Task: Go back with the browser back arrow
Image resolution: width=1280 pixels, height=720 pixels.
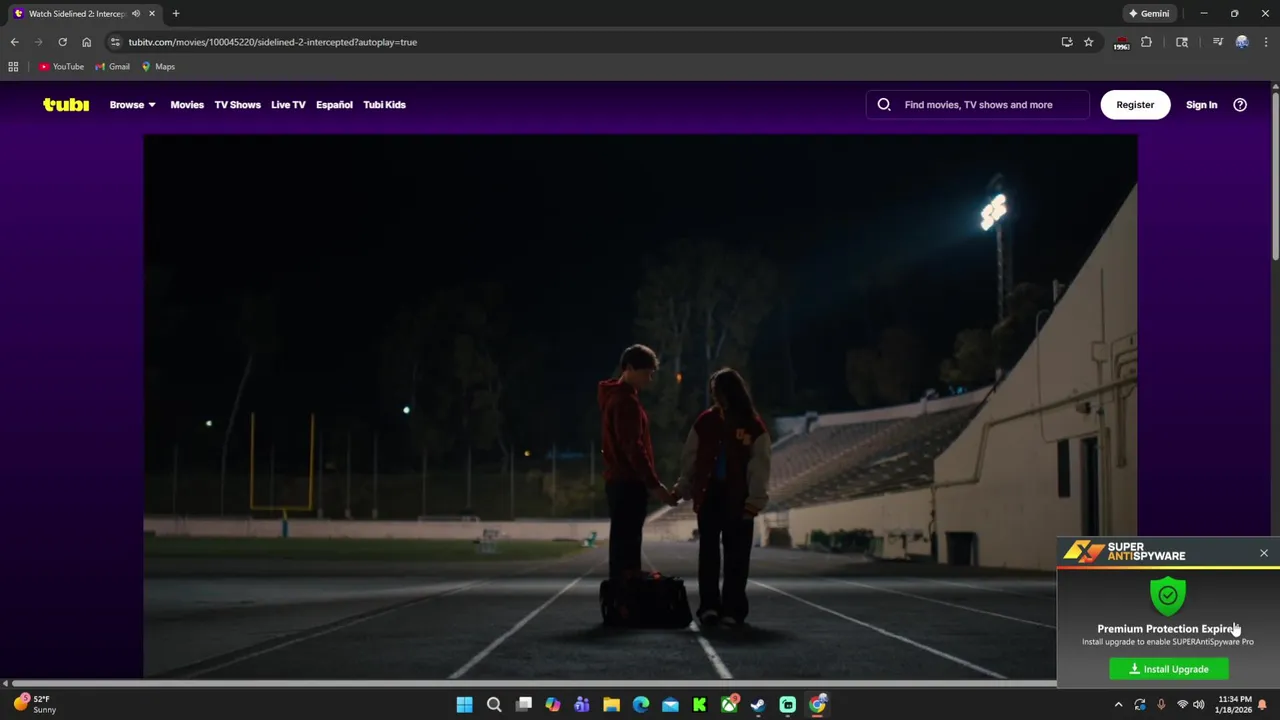Action: pos(14,42)
